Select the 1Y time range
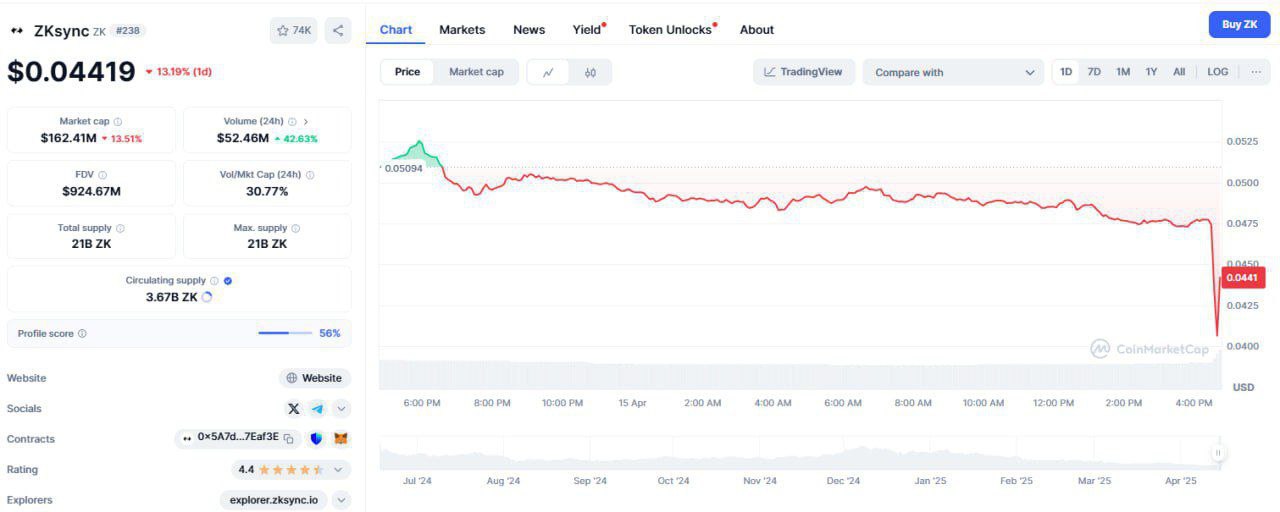 point(1151,72)
